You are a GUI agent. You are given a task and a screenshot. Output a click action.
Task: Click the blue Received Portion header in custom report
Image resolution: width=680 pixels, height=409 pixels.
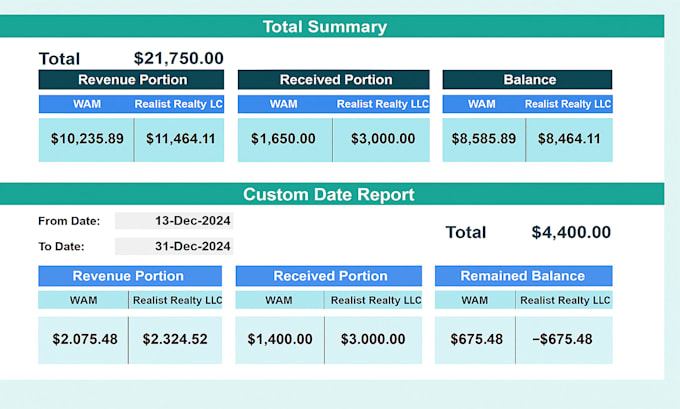click(329, 276)
